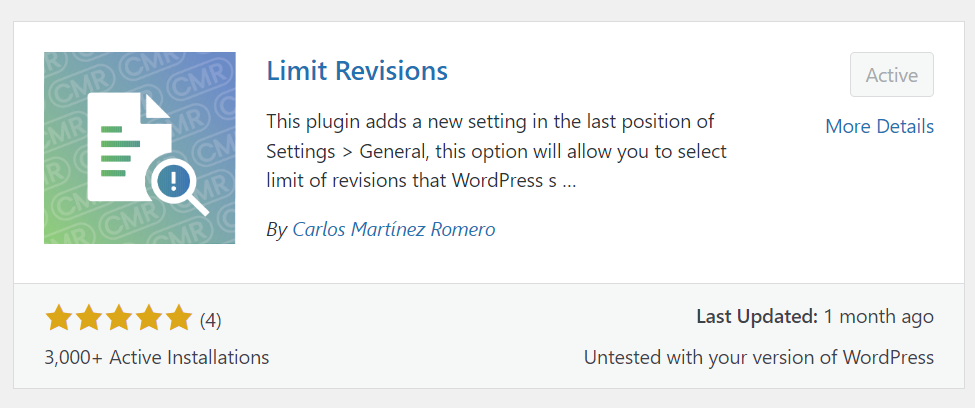Click the plugin description paragraph
The width and height of the screenshot is (975, 408).
[x=497, y=151]
